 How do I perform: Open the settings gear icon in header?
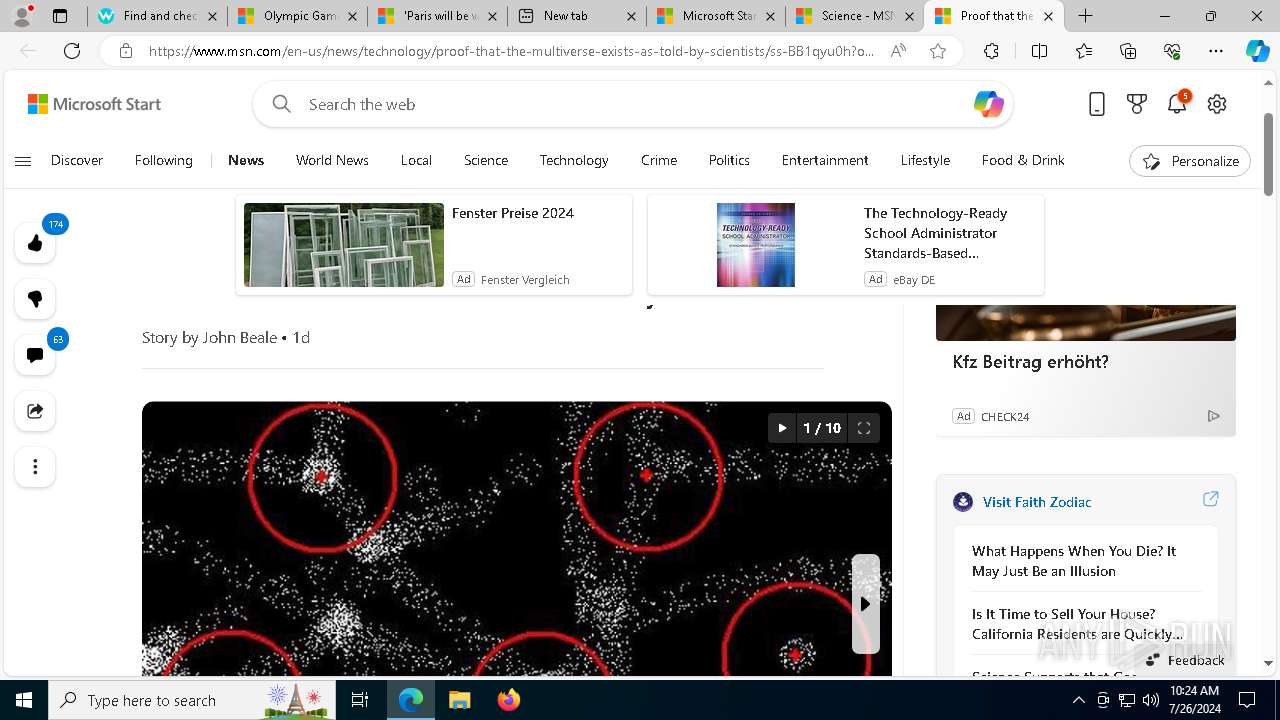click(1217, 104)
